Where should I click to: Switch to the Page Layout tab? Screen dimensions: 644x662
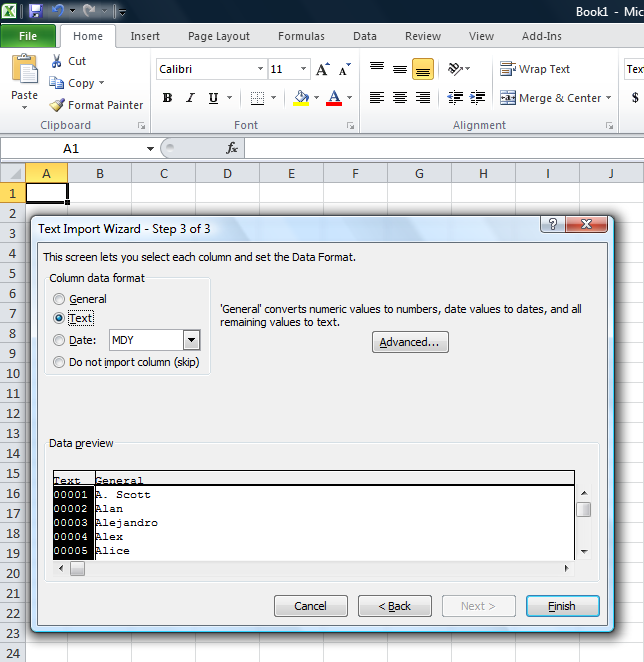[219, 36]
